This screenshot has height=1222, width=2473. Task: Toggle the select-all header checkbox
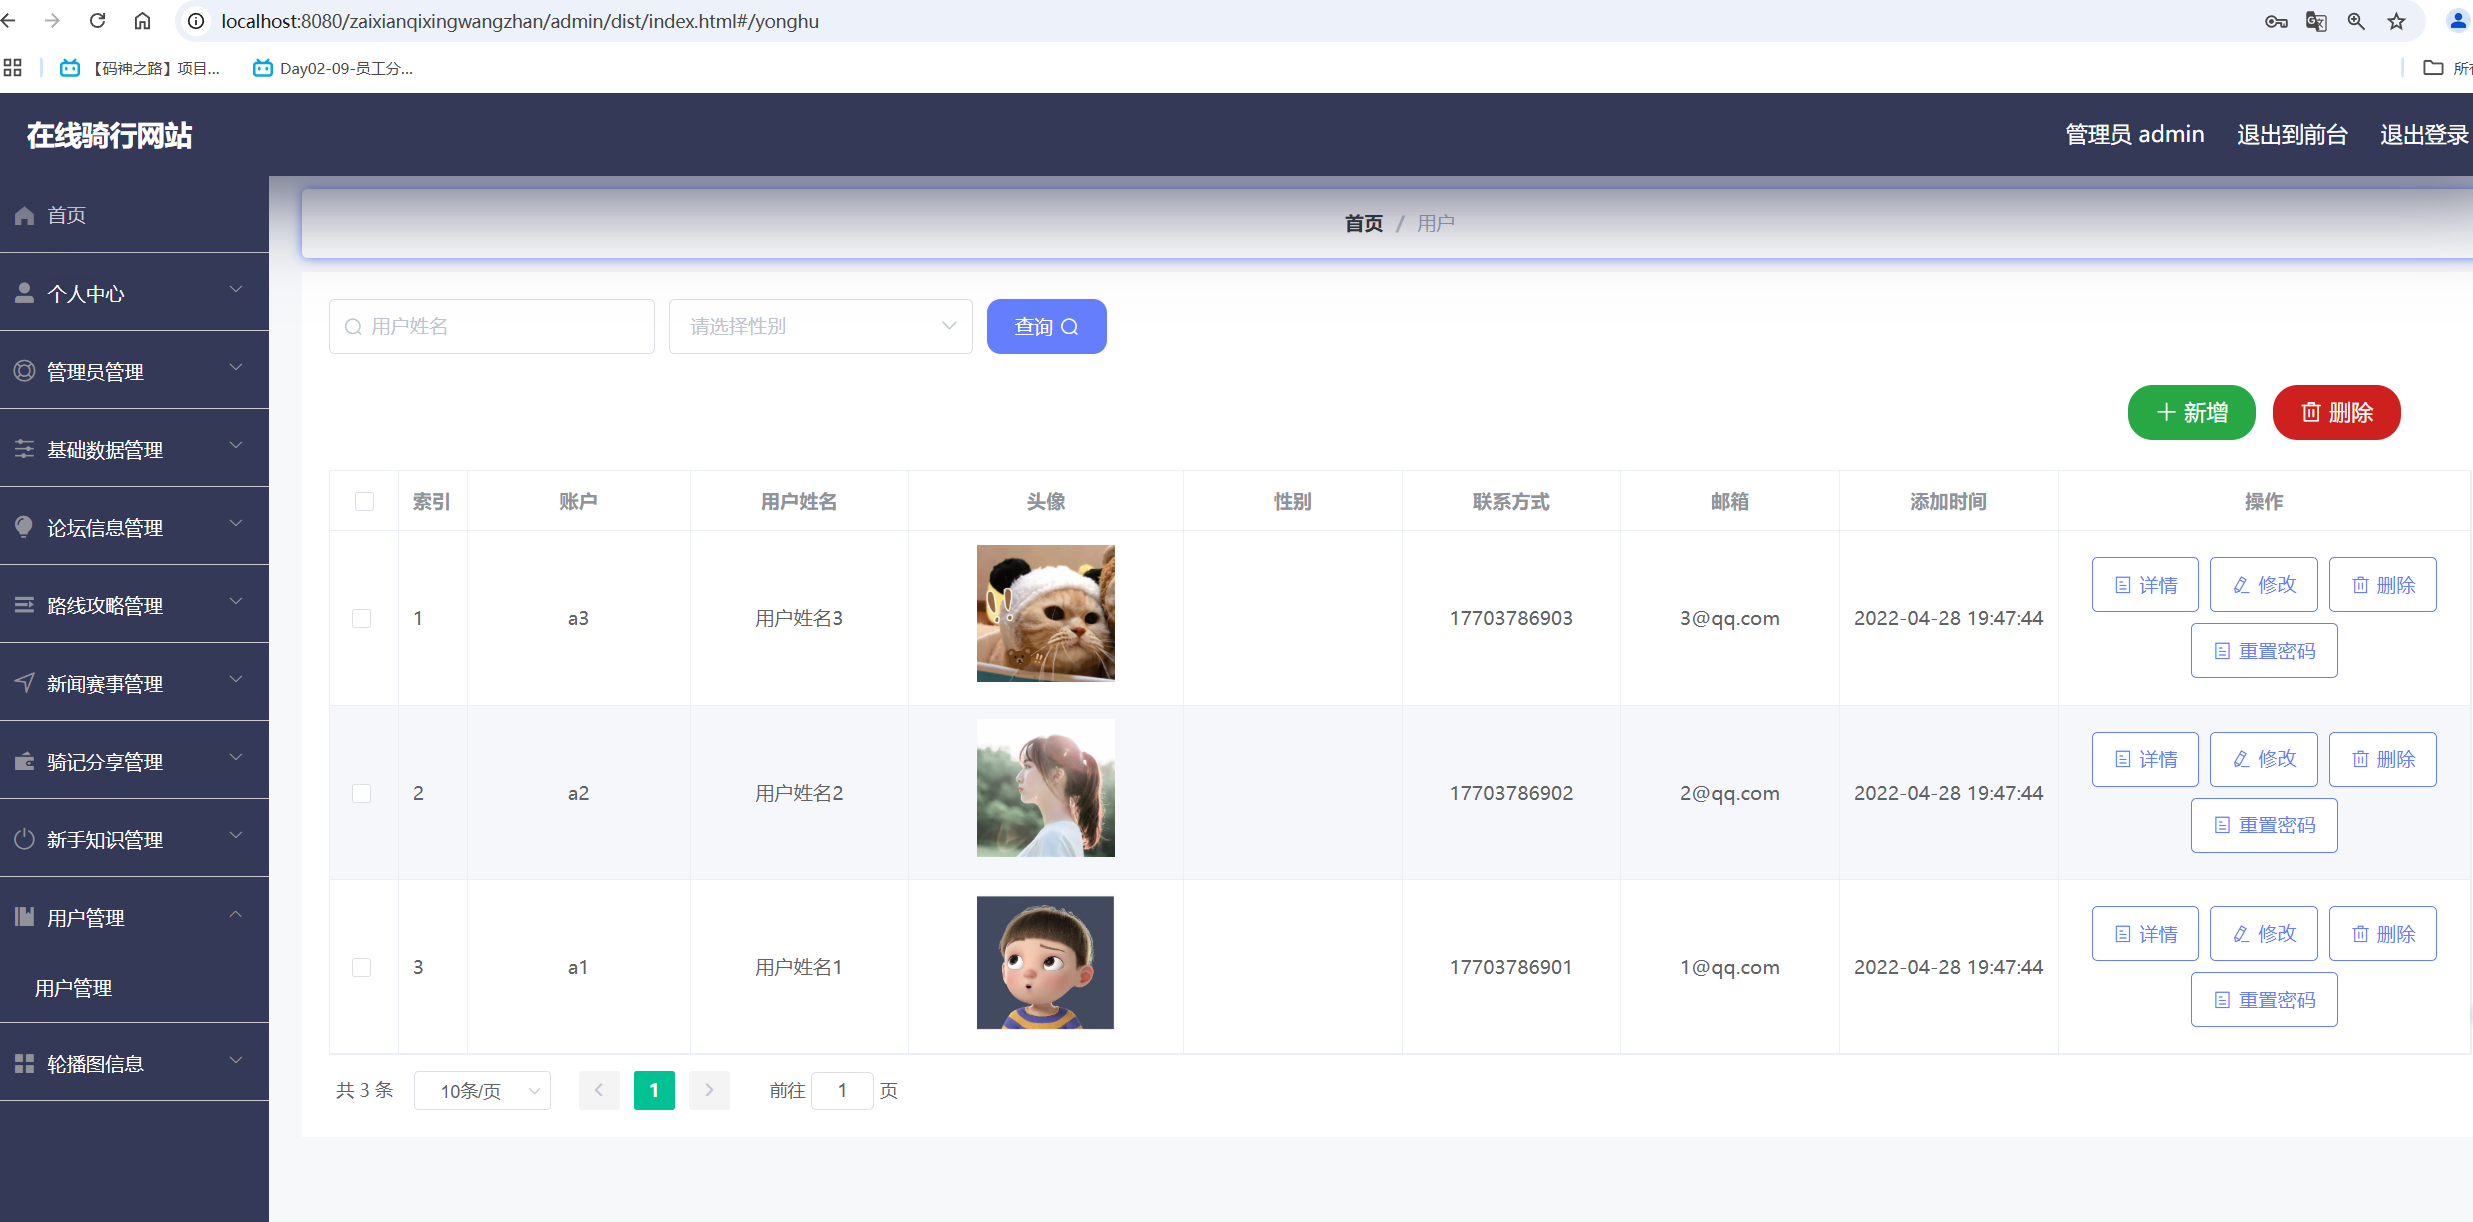[x=364, y=501]
